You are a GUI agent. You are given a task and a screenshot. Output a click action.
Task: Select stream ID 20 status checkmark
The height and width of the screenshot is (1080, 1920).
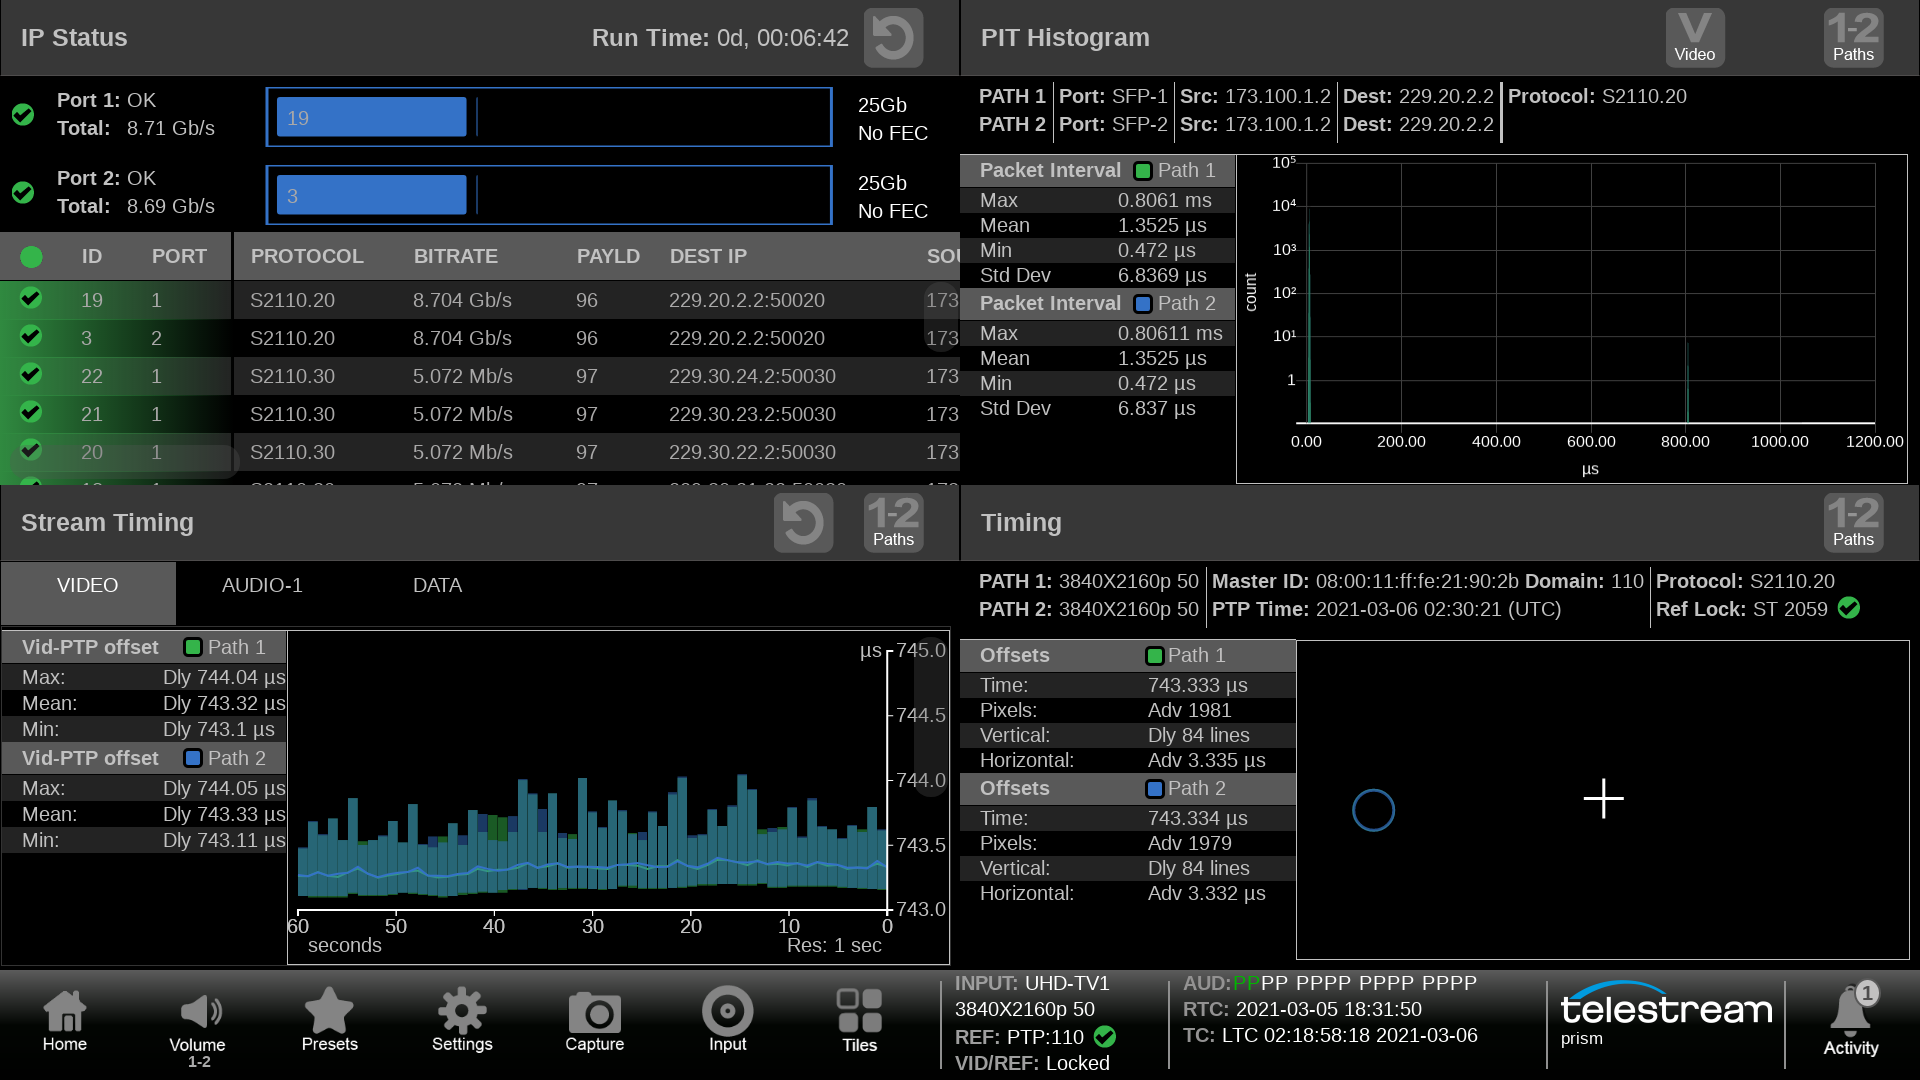(31, 450)
